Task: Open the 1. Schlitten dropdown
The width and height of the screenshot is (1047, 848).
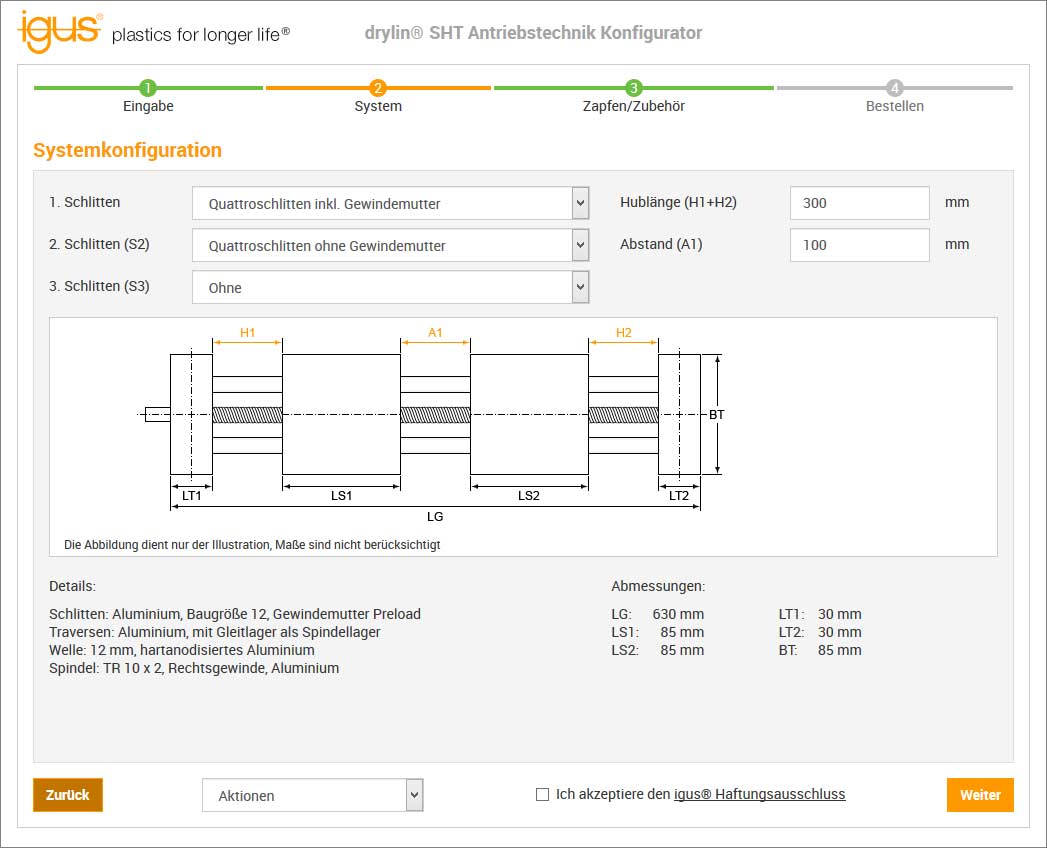Action: pos(390,204)
